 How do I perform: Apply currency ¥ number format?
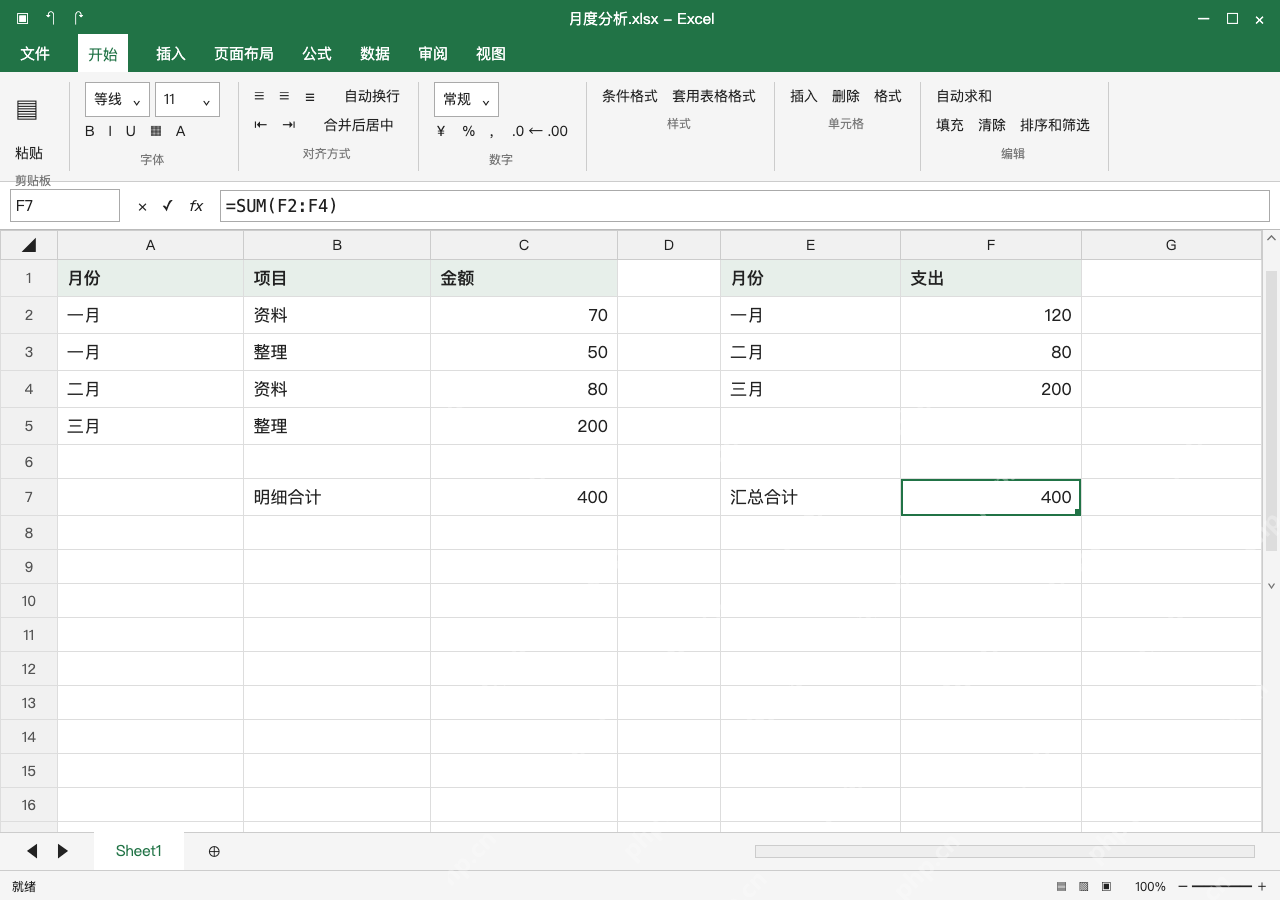point(441,131)
